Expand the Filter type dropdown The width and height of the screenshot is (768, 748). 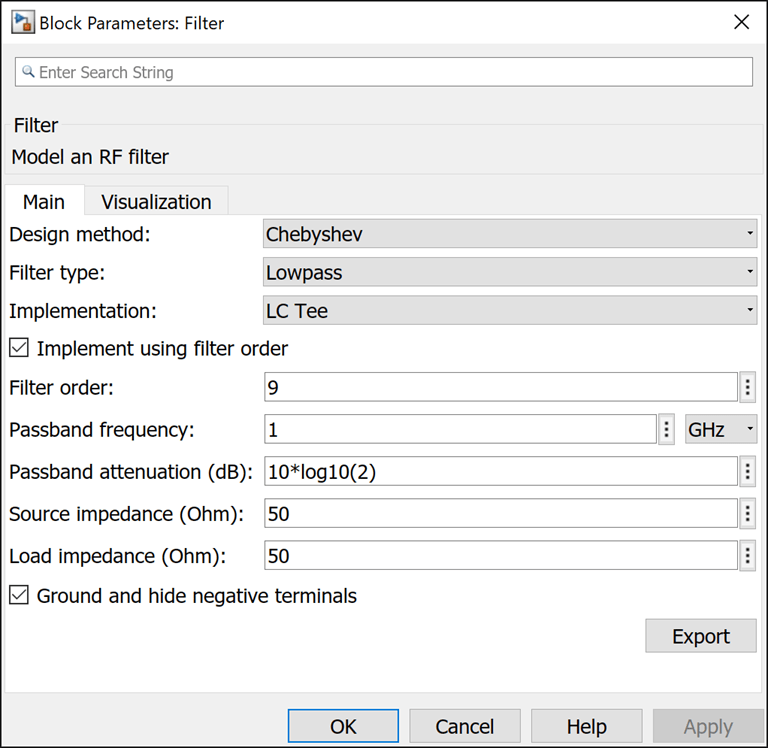510,272
